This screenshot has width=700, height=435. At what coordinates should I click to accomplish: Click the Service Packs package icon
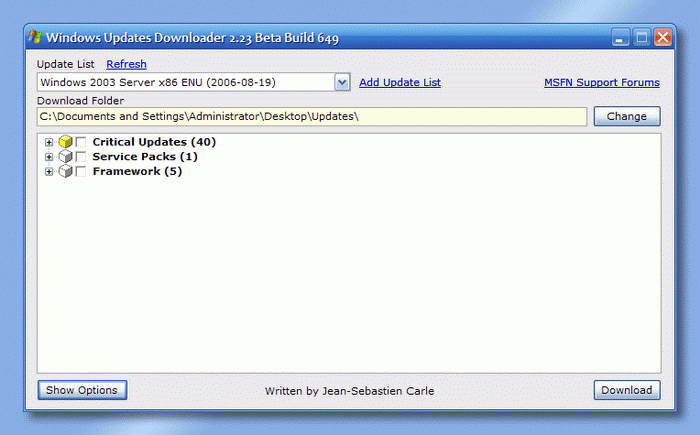(65, 156)
